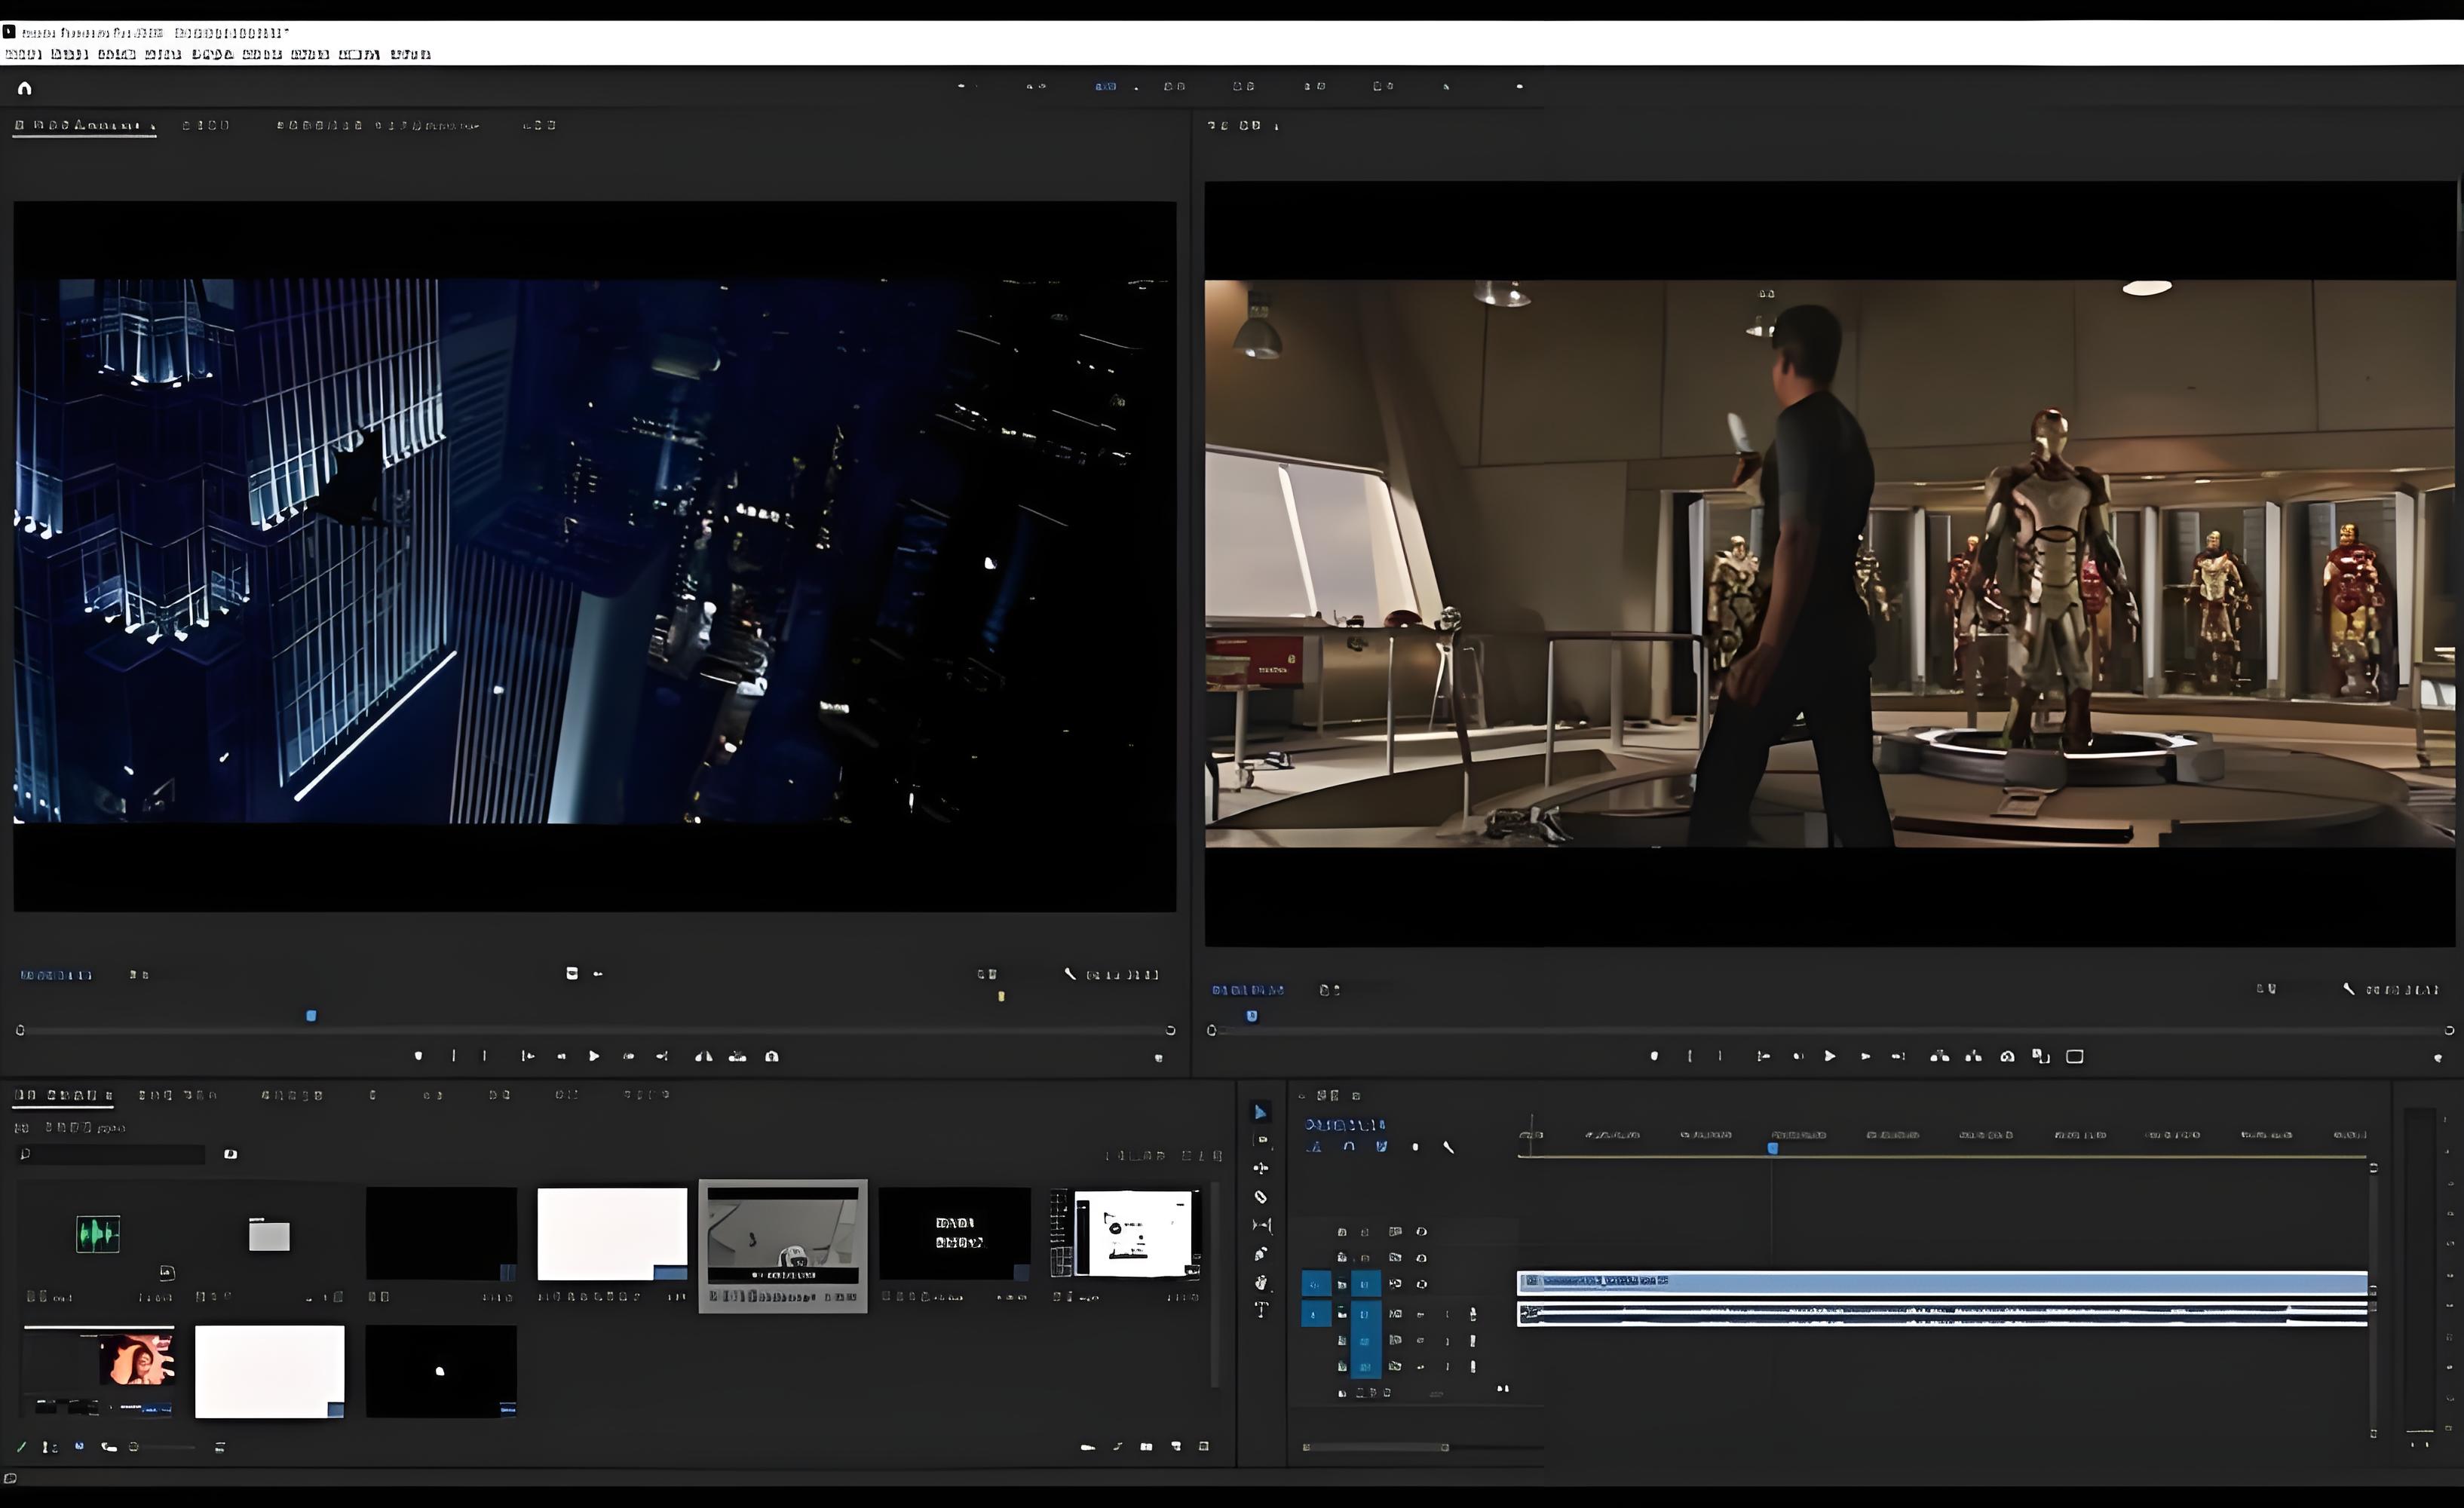Select the Type tool
This screenshot has height=1508, width=2464.
(x=1261, y=1309)
